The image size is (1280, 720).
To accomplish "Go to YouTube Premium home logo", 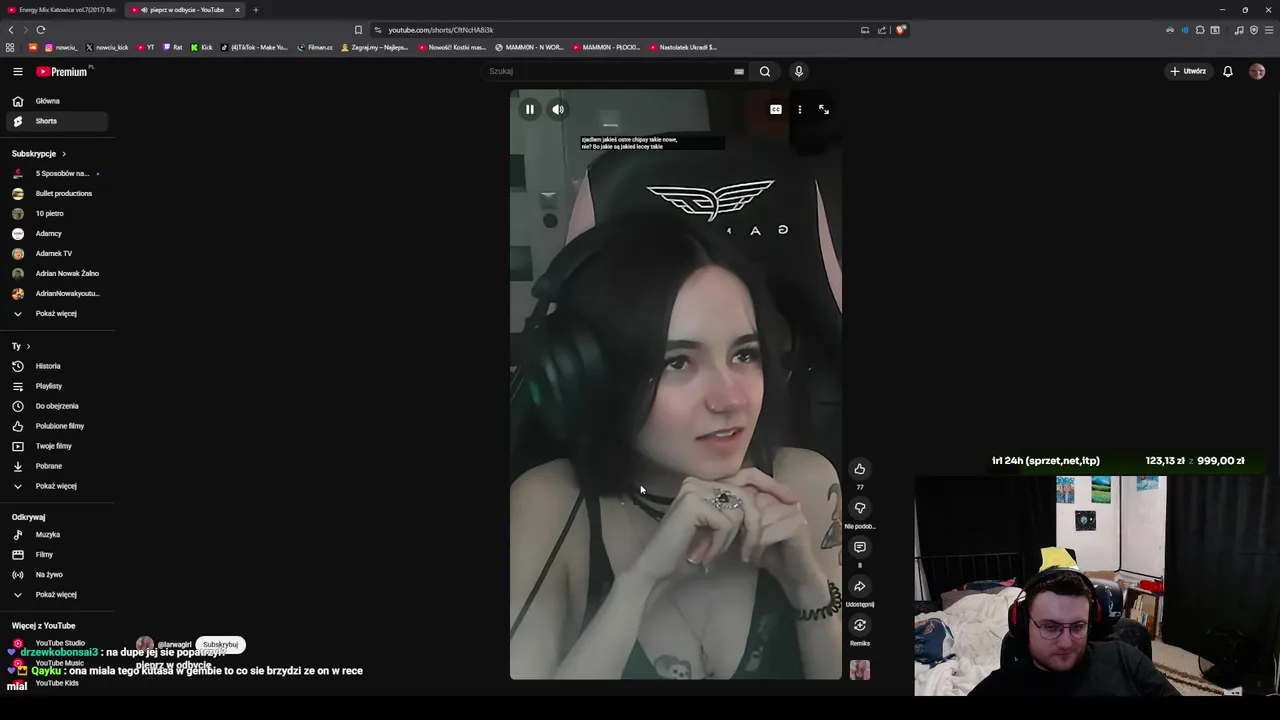I will (x=62, y=71).
